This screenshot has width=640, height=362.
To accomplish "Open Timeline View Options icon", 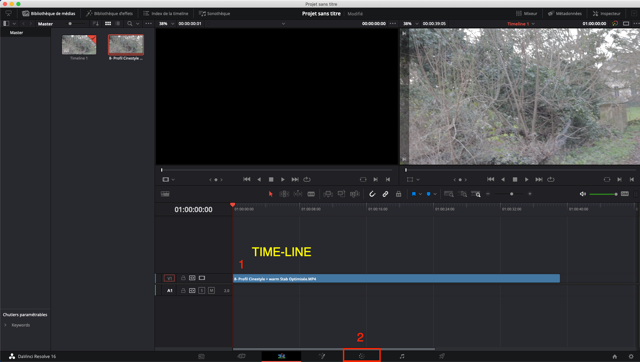I will pos(165,194).
